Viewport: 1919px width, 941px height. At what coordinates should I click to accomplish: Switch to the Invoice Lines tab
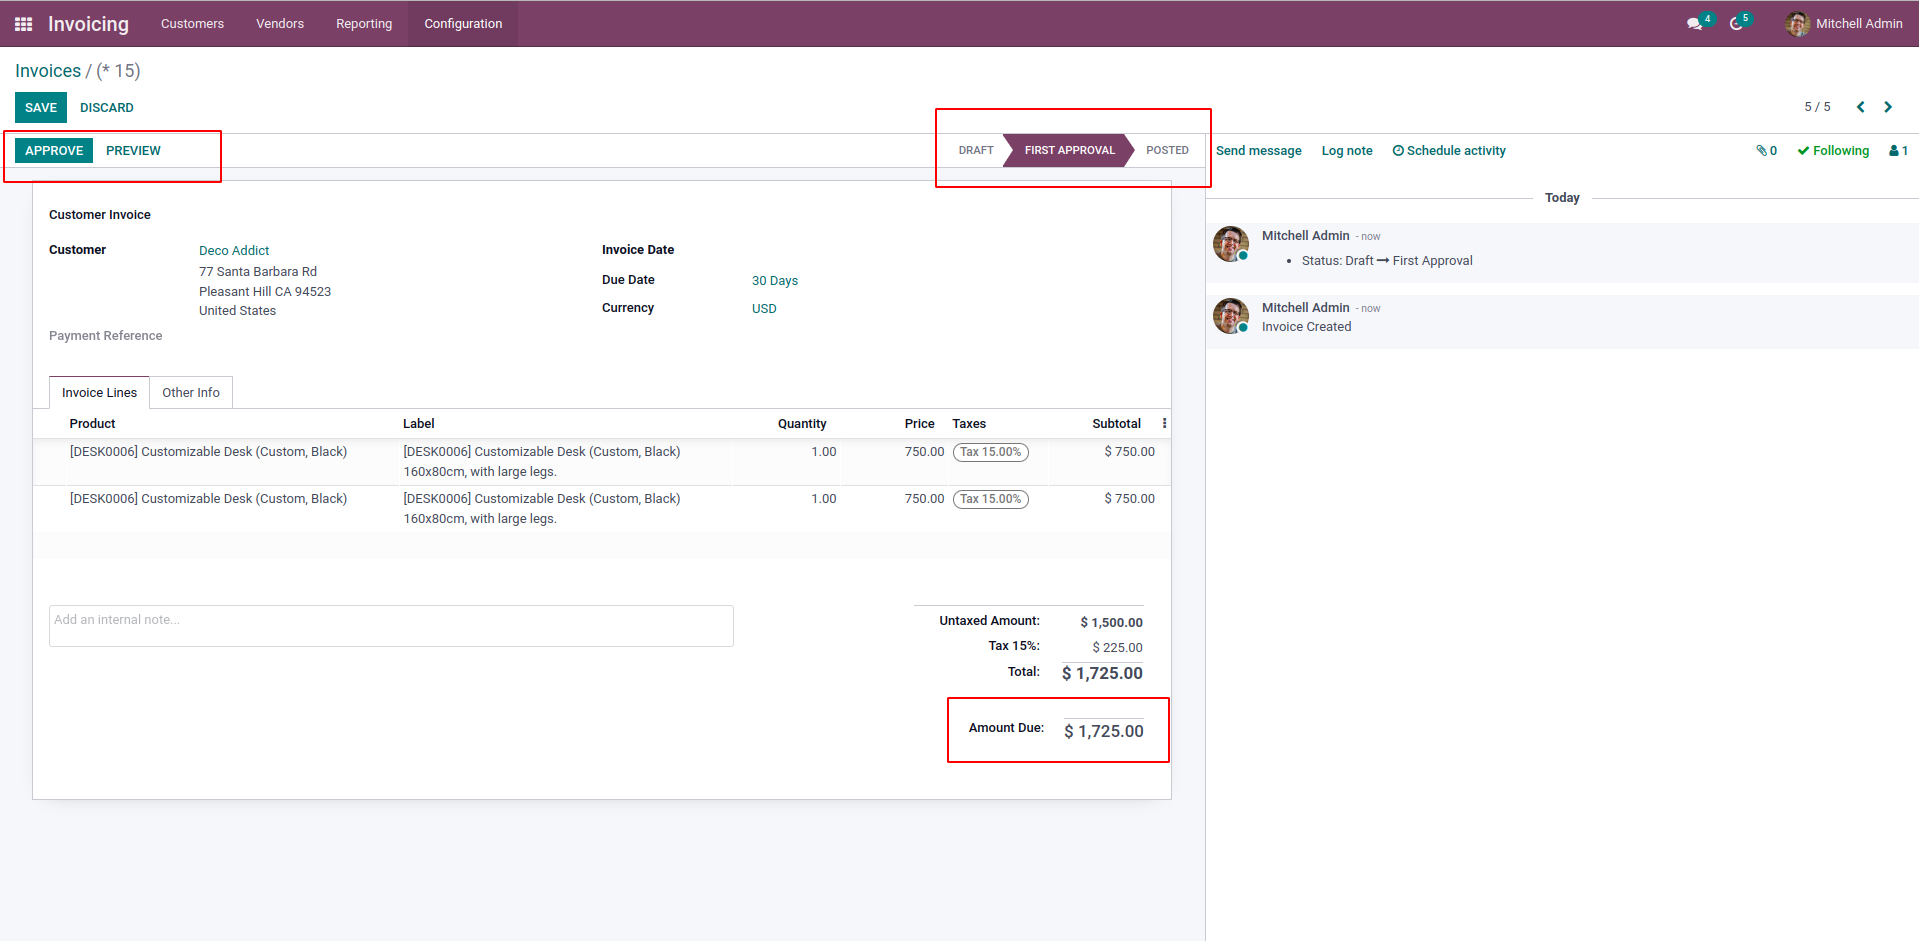pos(99,393)
